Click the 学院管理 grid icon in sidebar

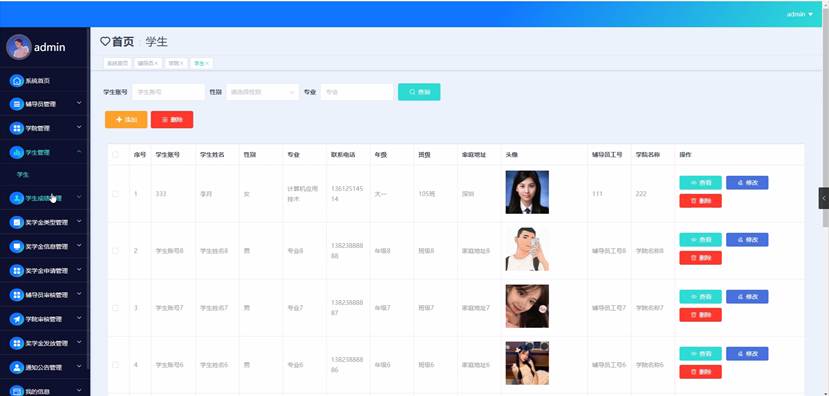(17, 128)
